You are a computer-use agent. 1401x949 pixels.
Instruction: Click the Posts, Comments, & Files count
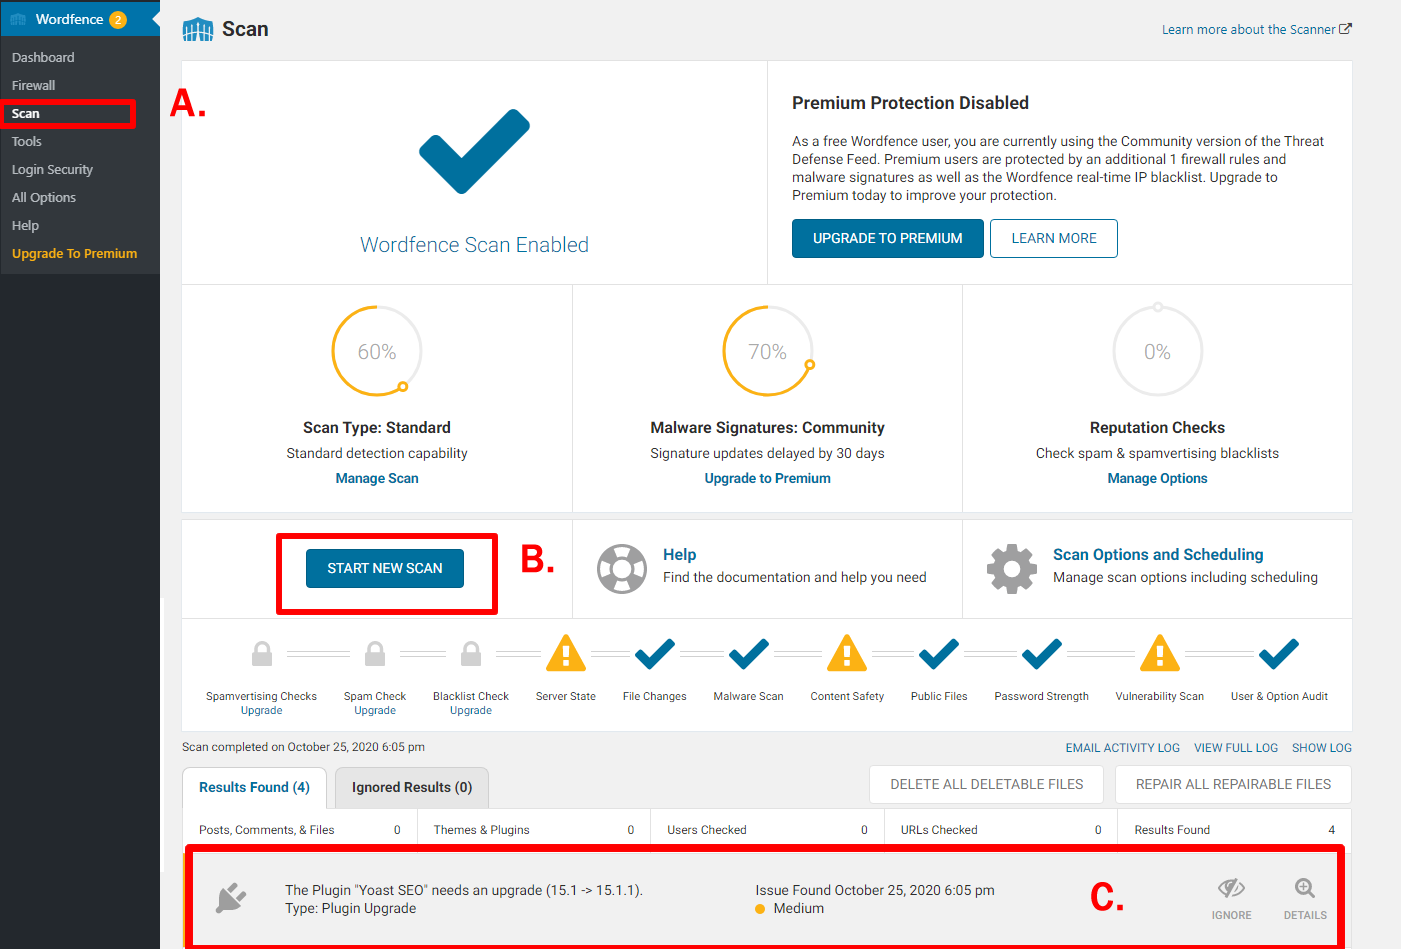pyautogui.click(x=397, y=830)
